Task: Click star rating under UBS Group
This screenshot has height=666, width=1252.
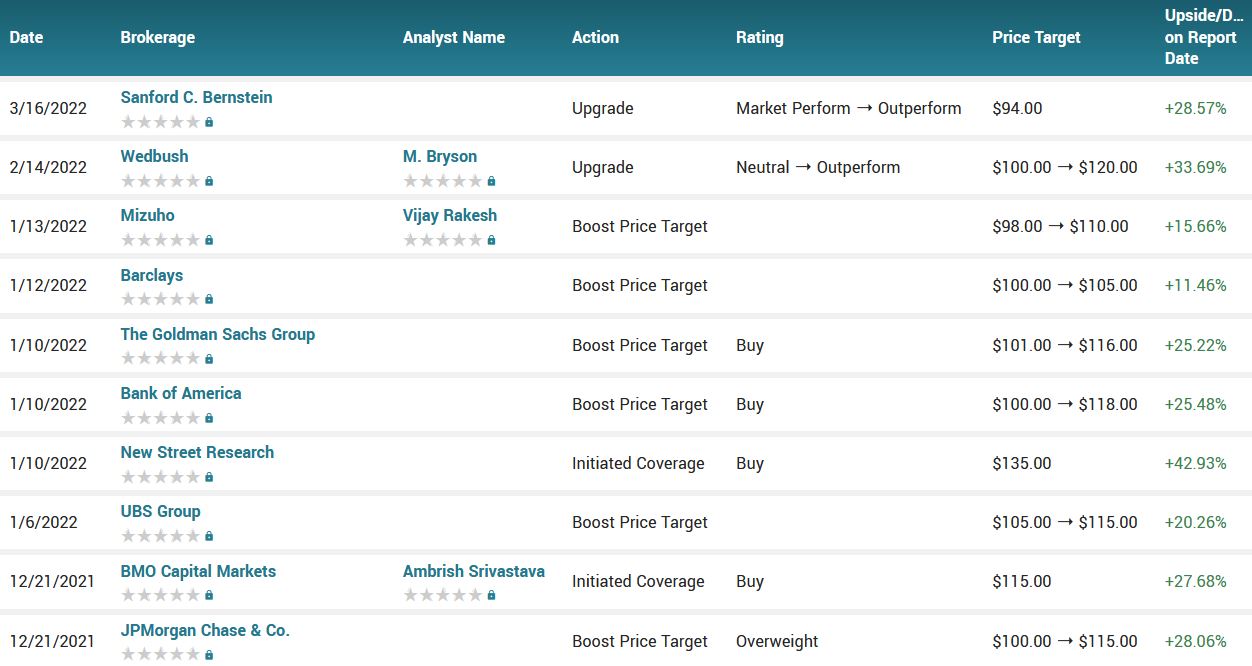Action: pyautogui.click(x=160, y=536)
